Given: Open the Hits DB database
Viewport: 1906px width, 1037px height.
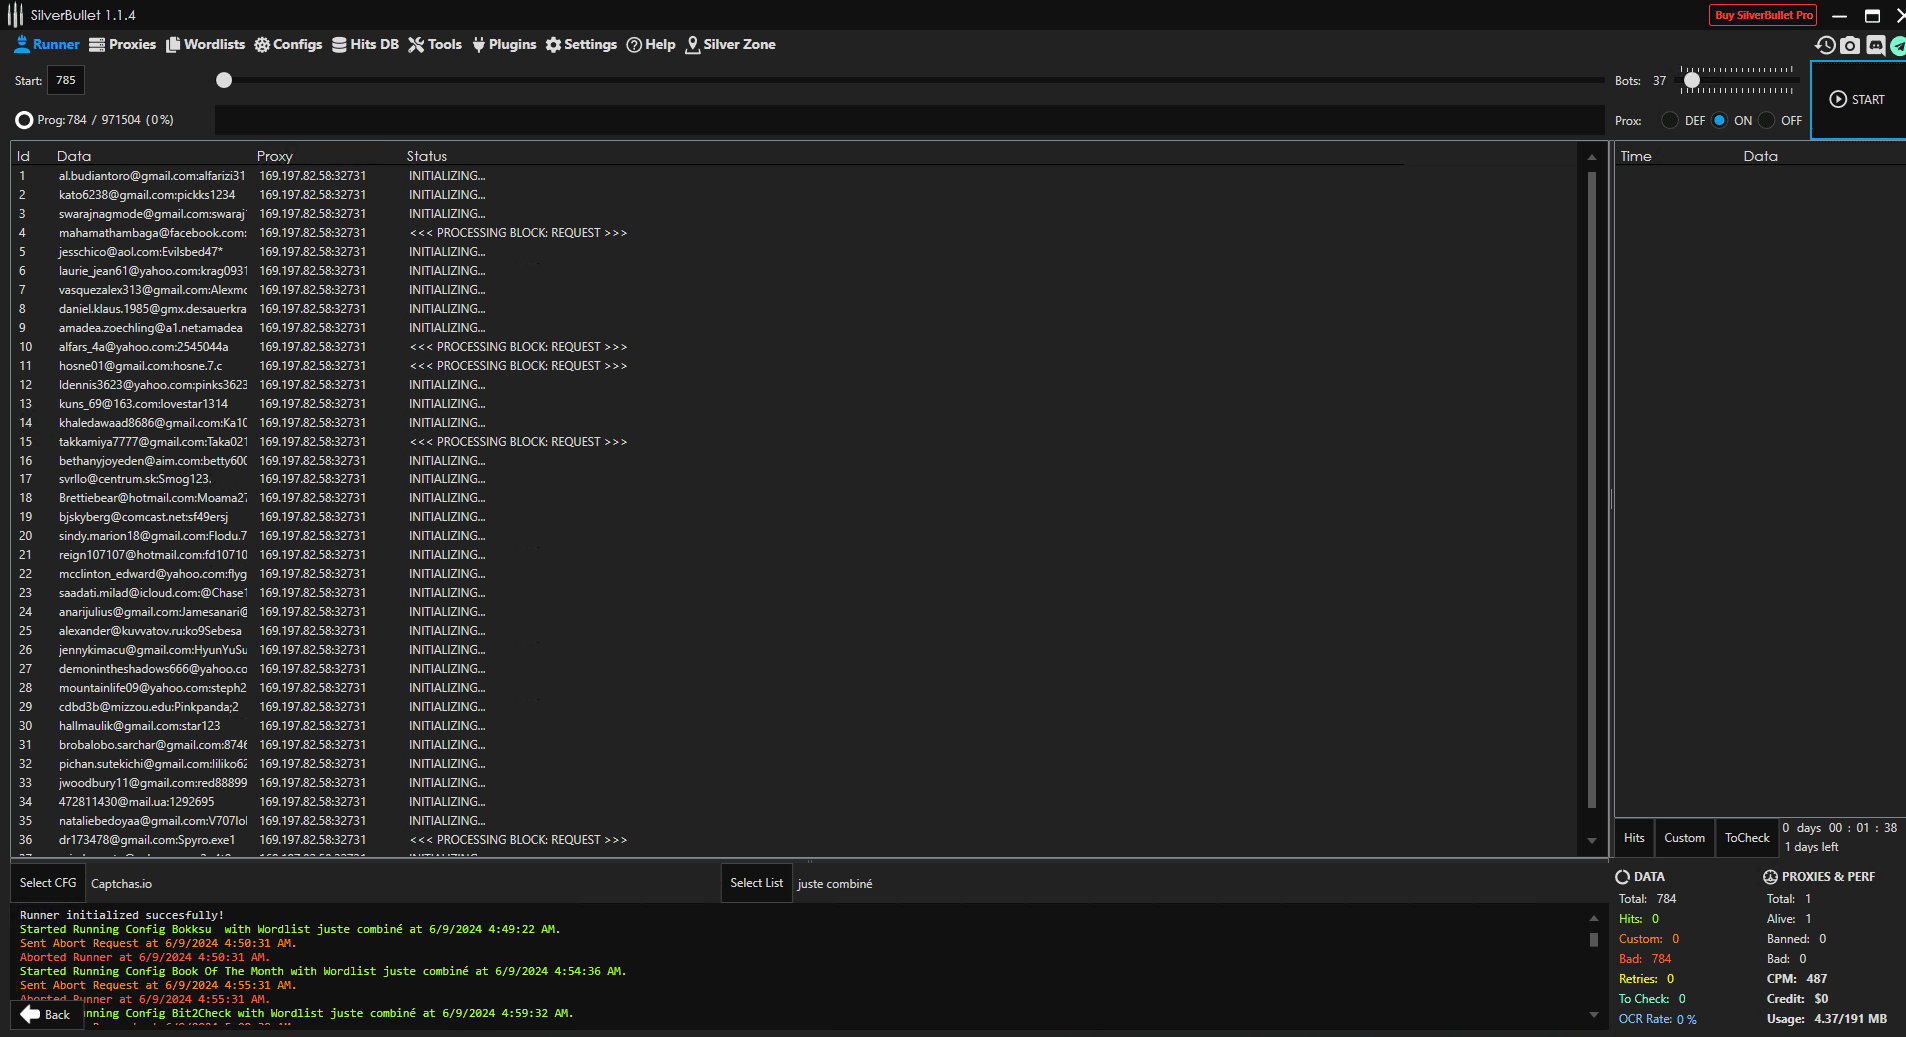Looking at the screenshot, I should click(x=365, y=44).
